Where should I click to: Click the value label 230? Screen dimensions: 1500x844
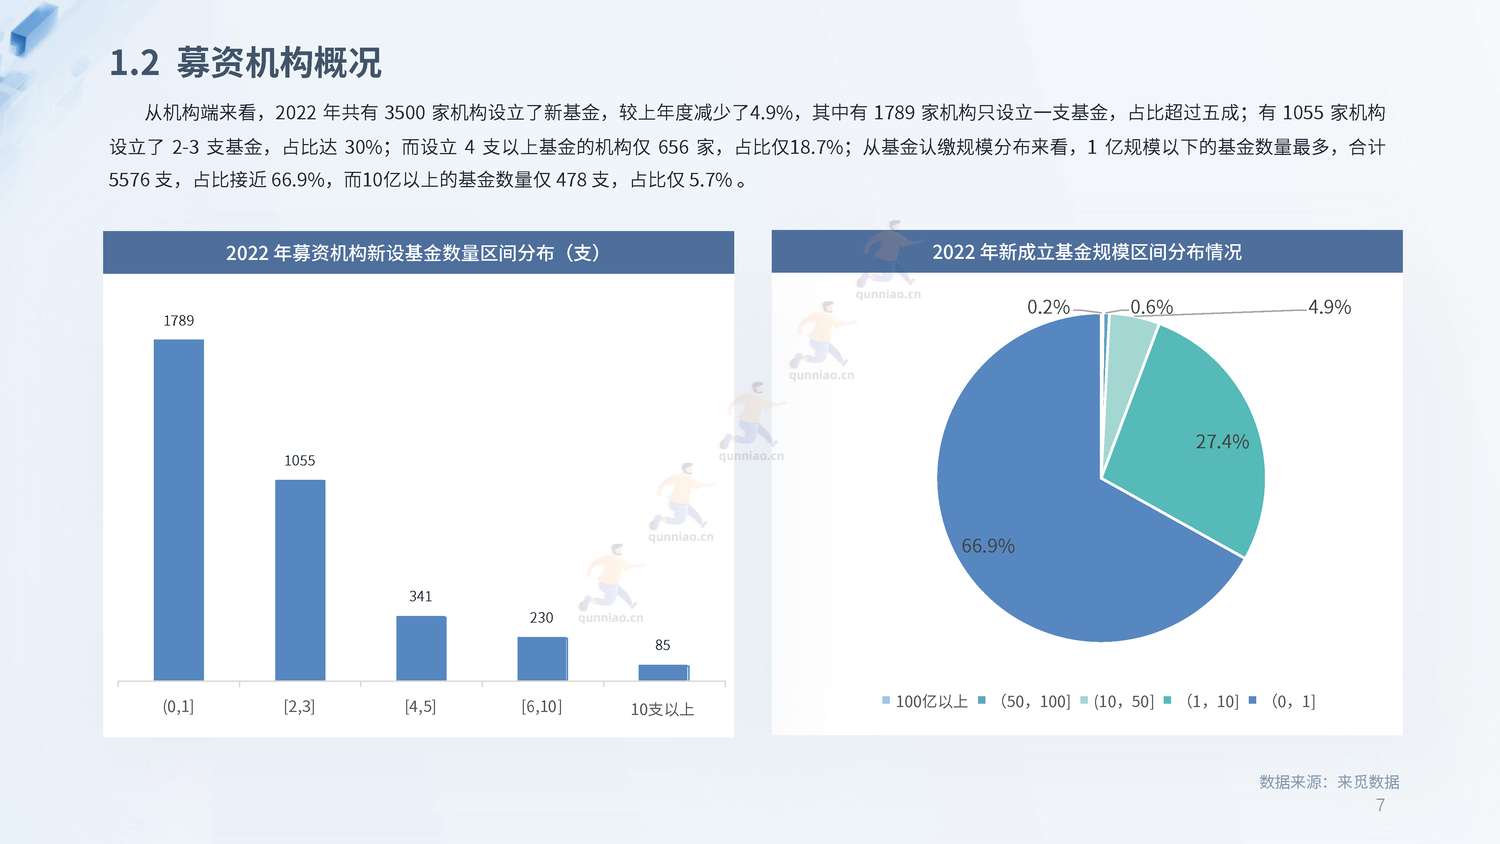[x=542, y=618]
